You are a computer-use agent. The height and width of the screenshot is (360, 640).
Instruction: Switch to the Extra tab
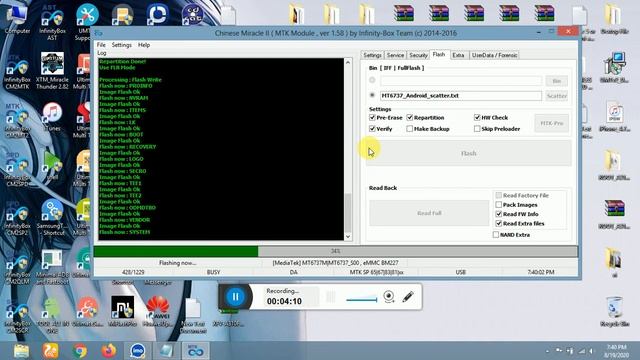458,55
